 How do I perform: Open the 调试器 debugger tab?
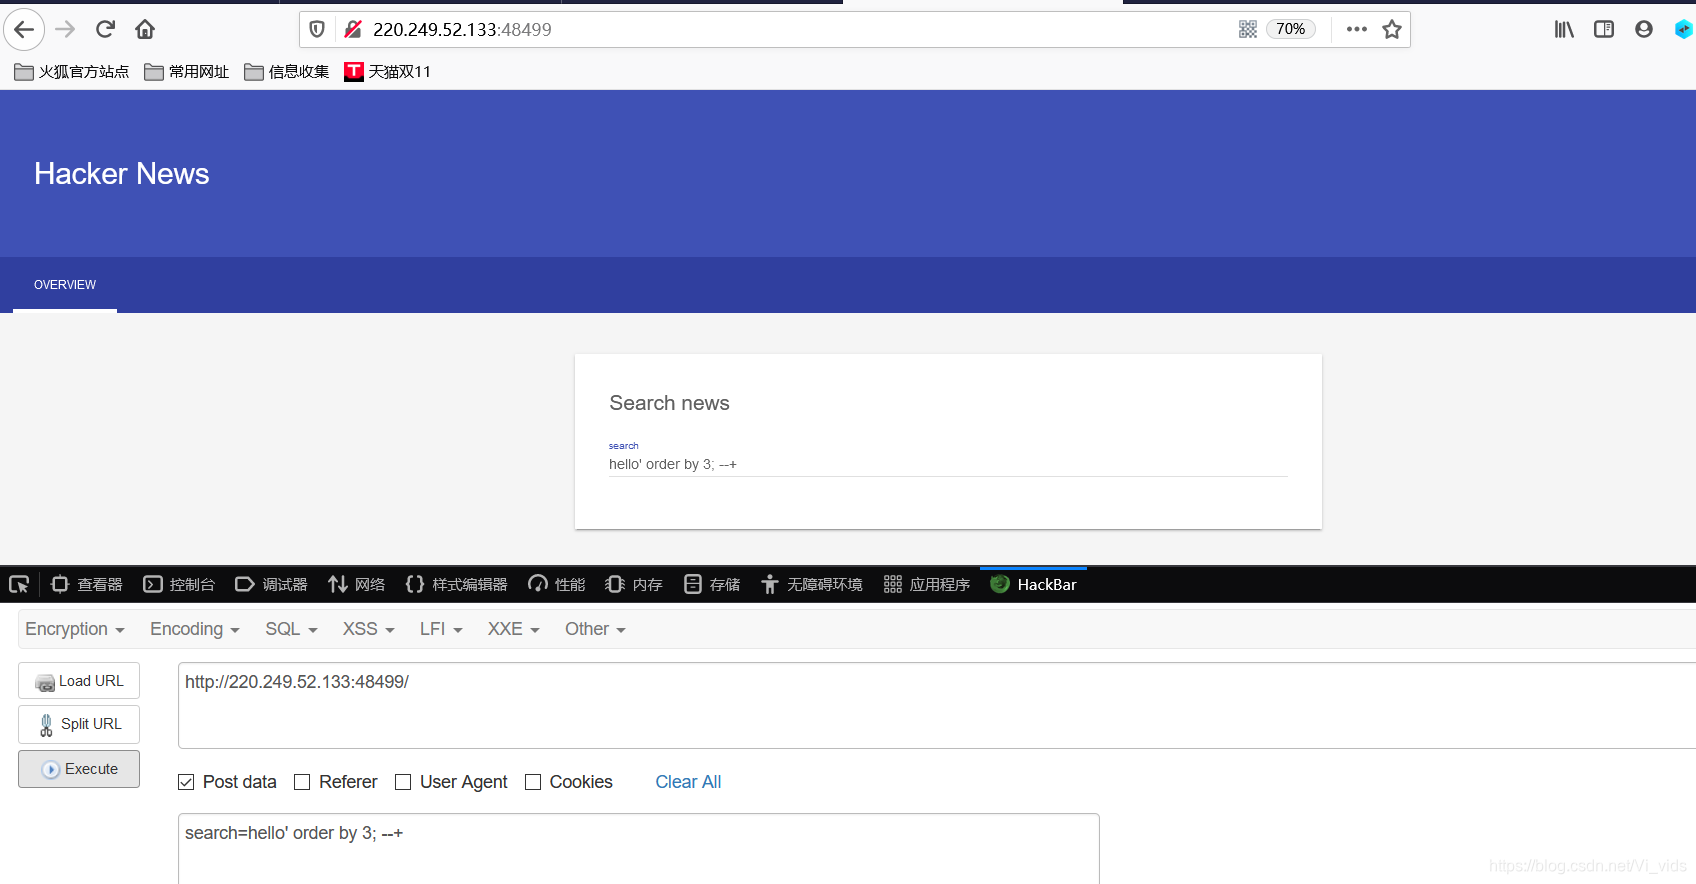point(271,584)
